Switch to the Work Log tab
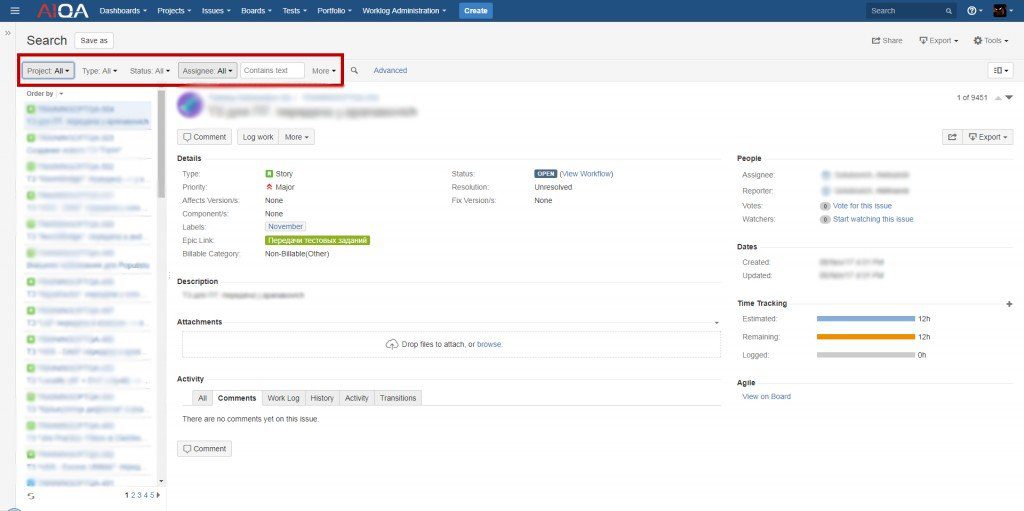1024x511 pixels. pos(283,398)
